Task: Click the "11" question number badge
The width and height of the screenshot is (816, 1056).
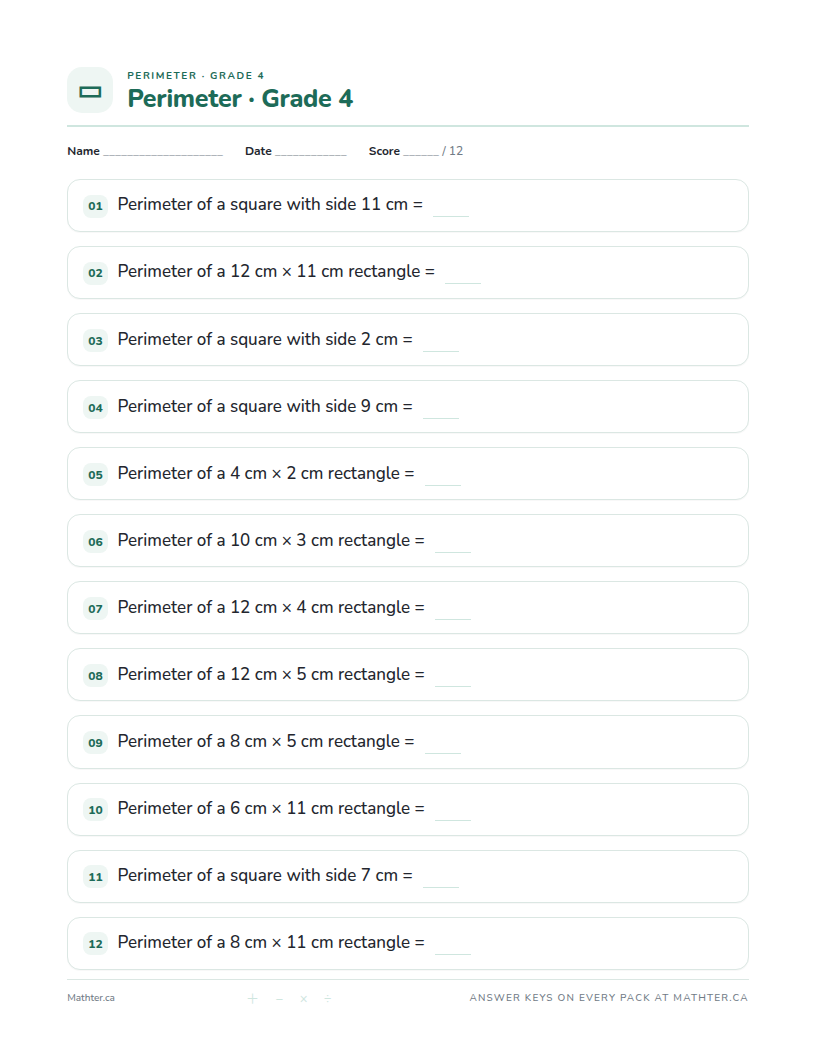Action: pos(96,877)
